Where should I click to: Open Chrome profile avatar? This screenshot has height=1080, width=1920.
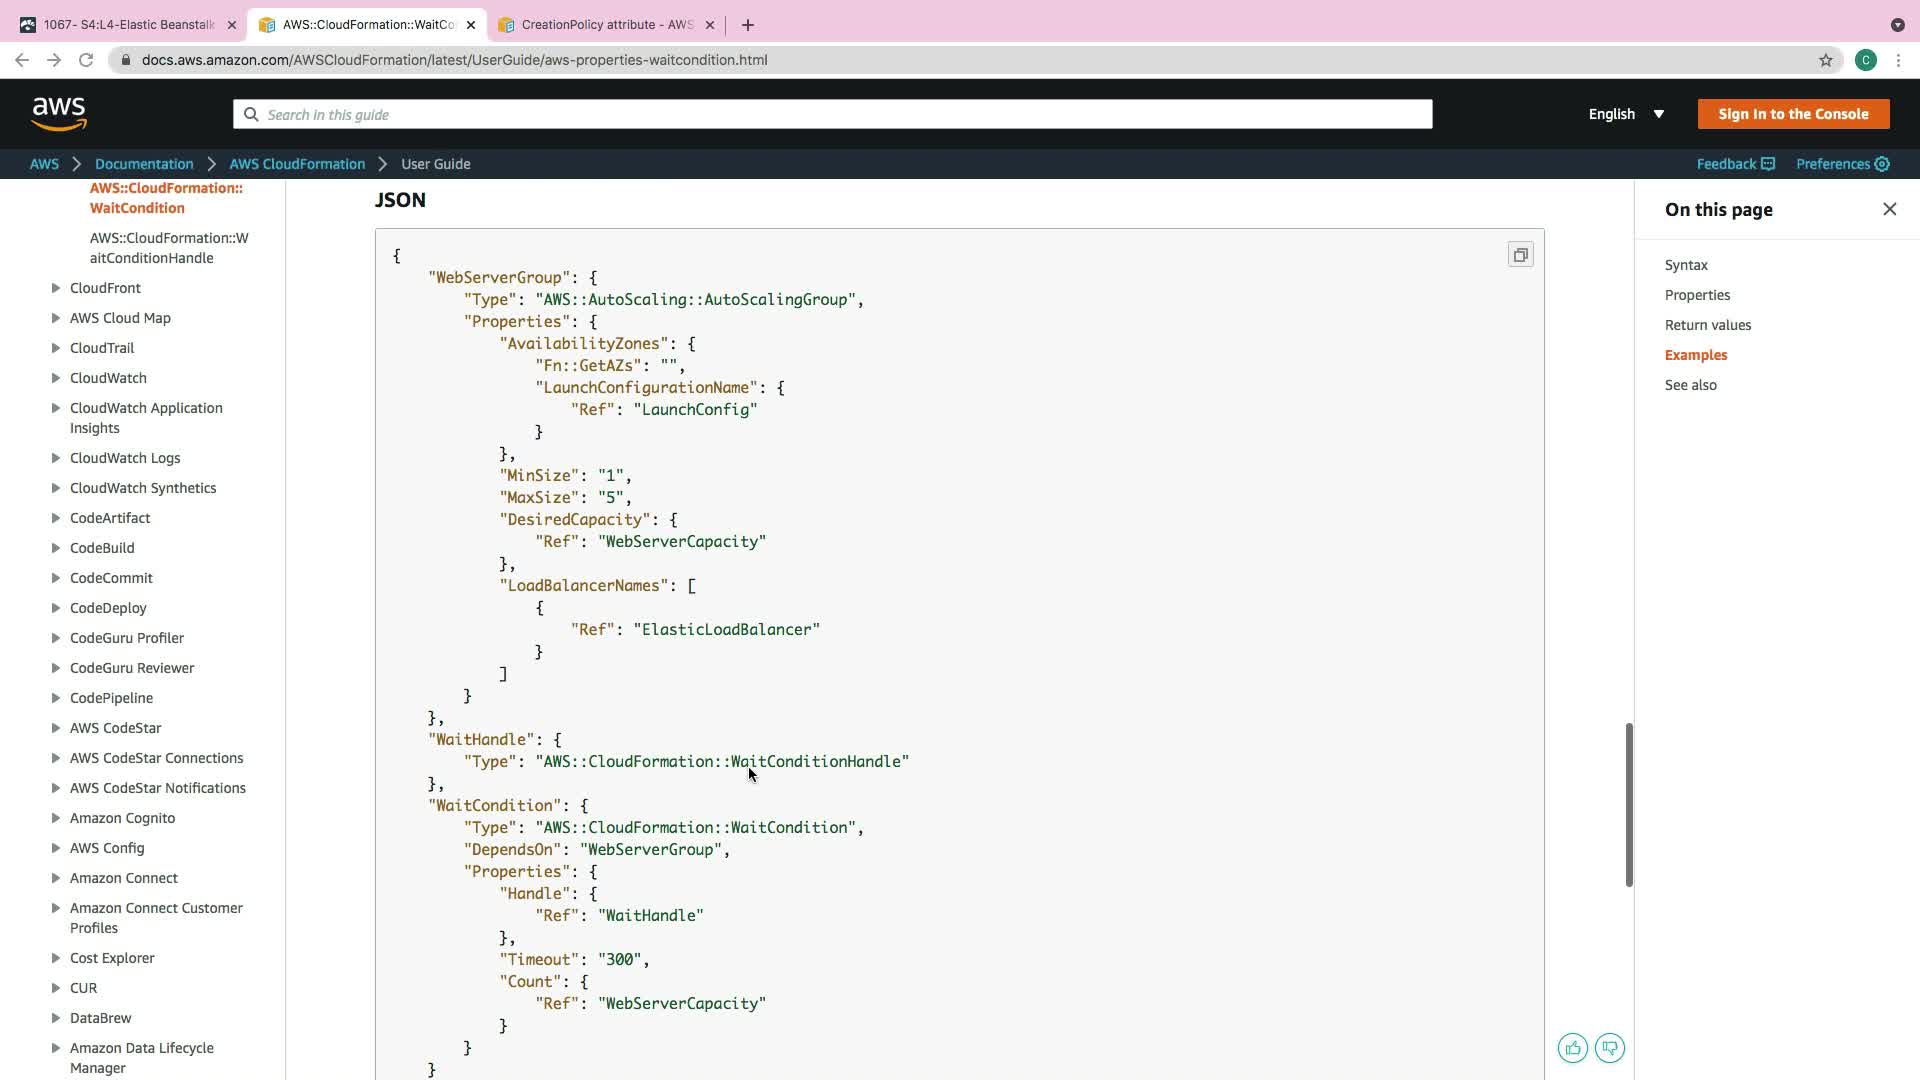pyautogui.click(x=1865, y=60)
